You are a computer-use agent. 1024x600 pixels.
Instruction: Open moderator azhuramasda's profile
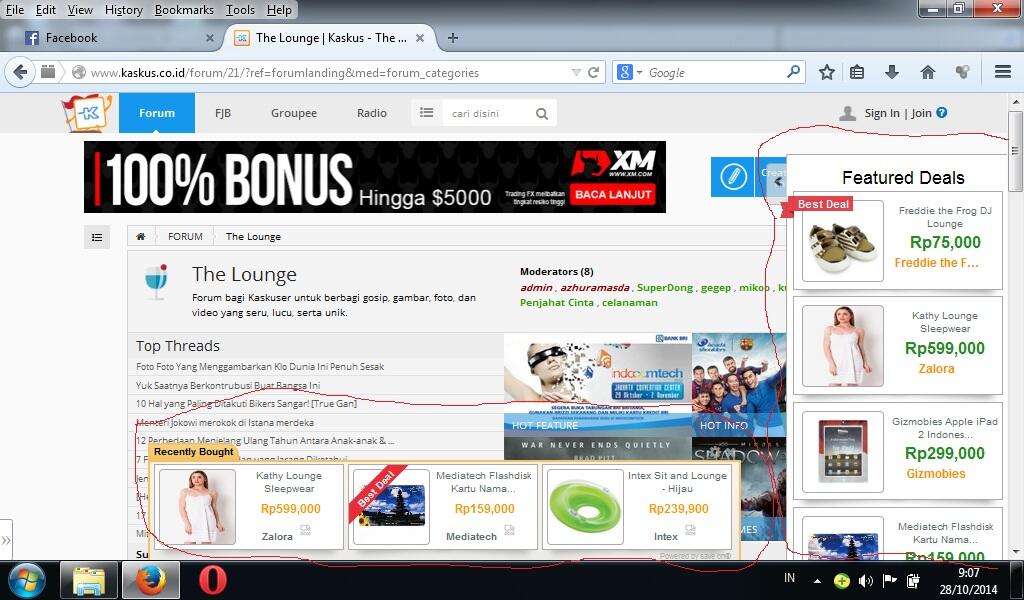pyautogui.click(x=595, y=287)
